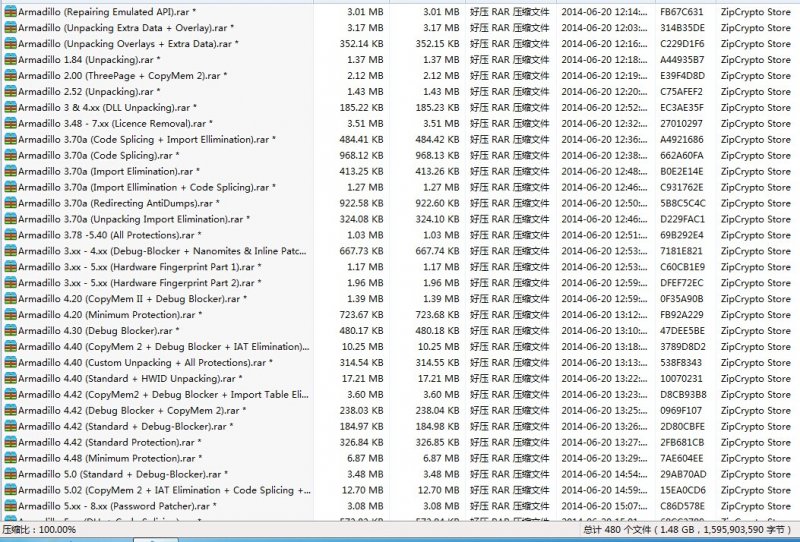The width and height of the screenshot is (800, 542).
Task: Select file name Armadillo 4.42 (CopyMem2 + Debug Blocker + Import Table
Action: click(163, 395)
